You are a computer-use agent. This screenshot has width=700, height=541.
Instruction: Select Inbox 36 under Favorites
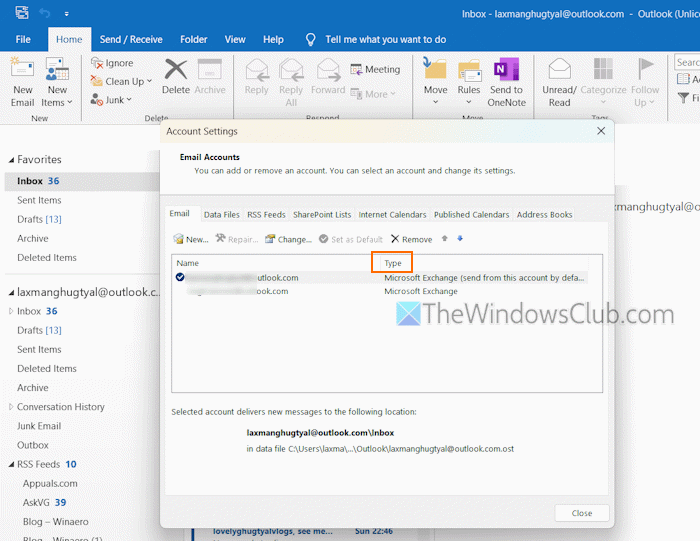(x=83, y=181)
